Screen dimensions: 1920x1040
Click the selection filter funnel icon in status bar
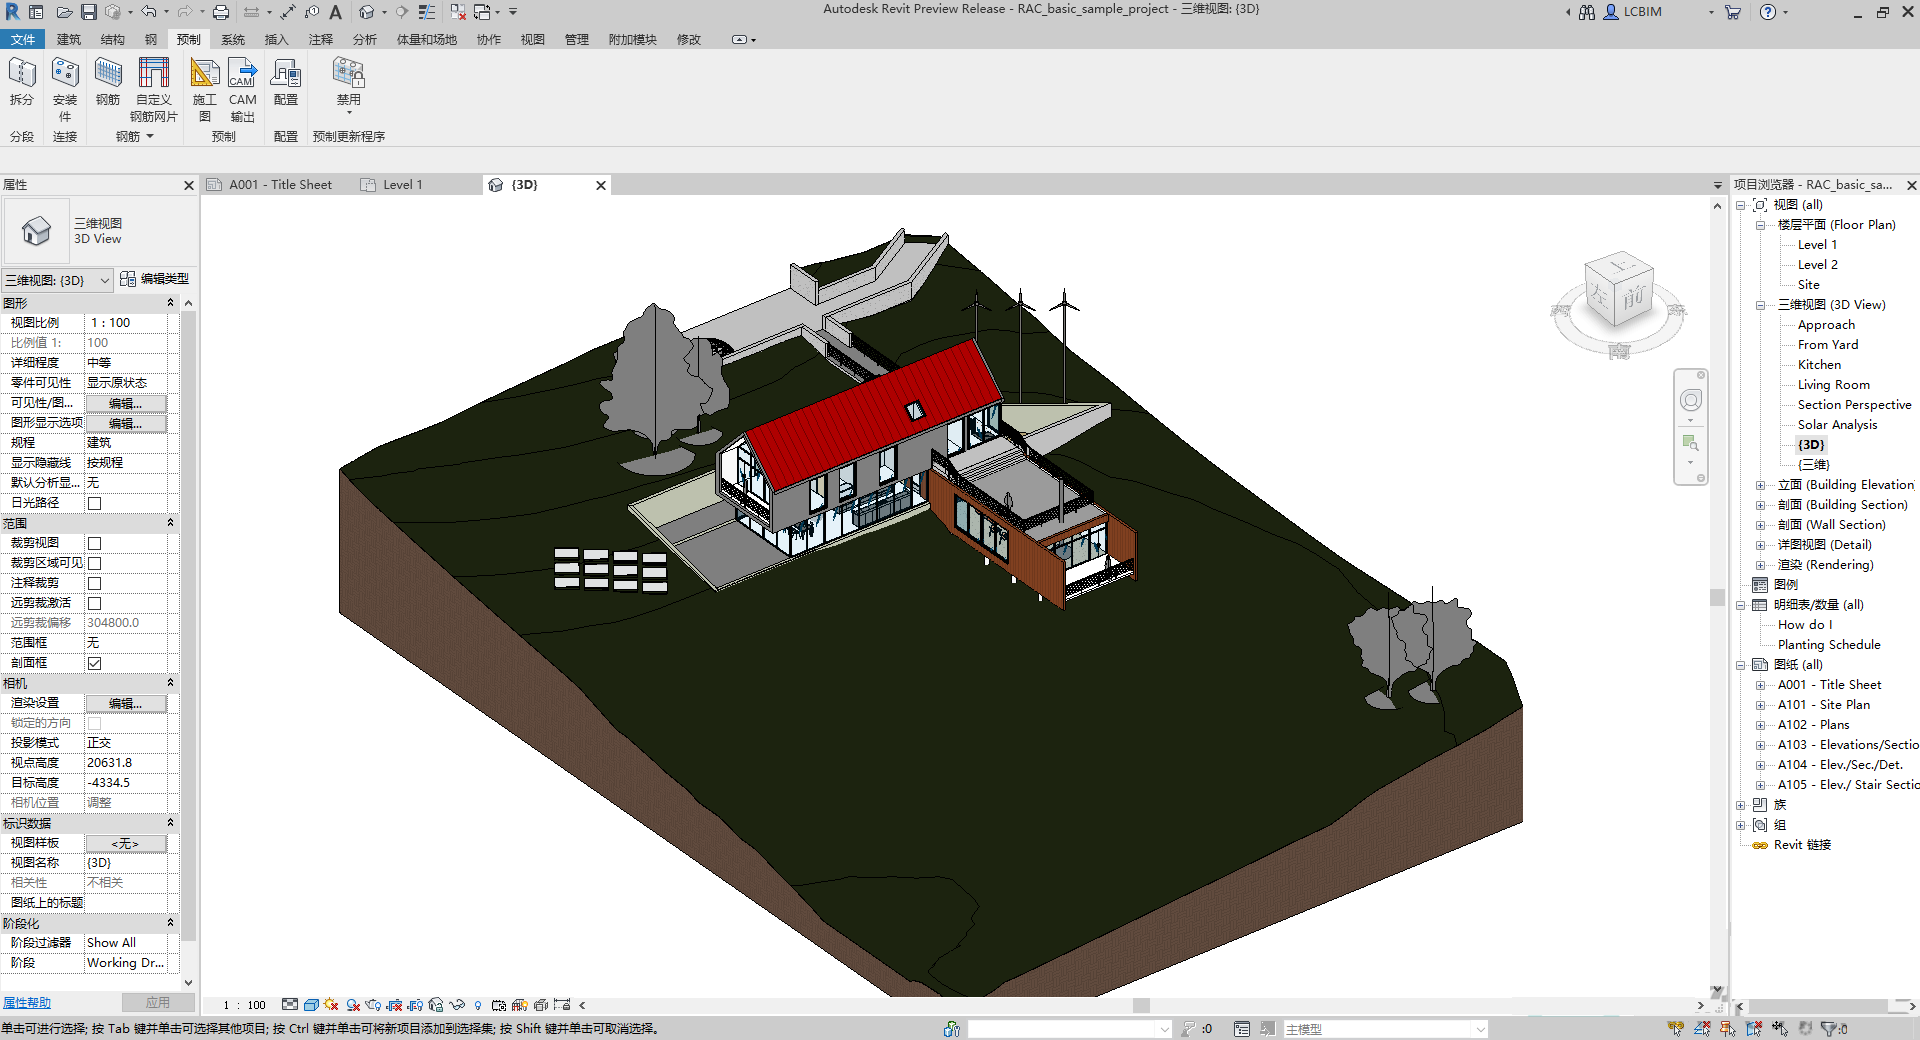tap(1829, 1028)
